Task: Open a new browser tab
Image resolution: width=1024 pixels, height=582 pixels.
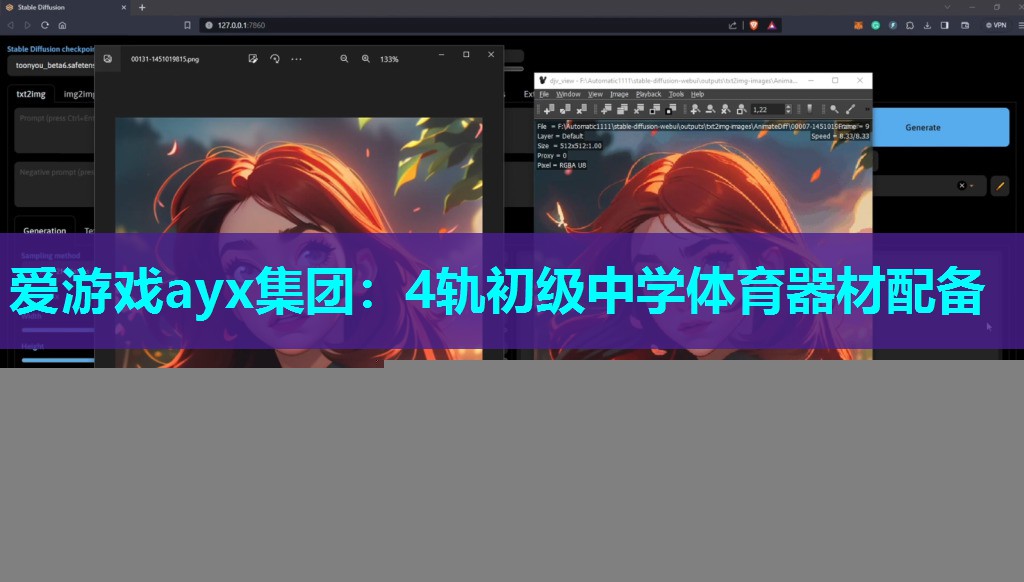Action: tap(142, 7)
